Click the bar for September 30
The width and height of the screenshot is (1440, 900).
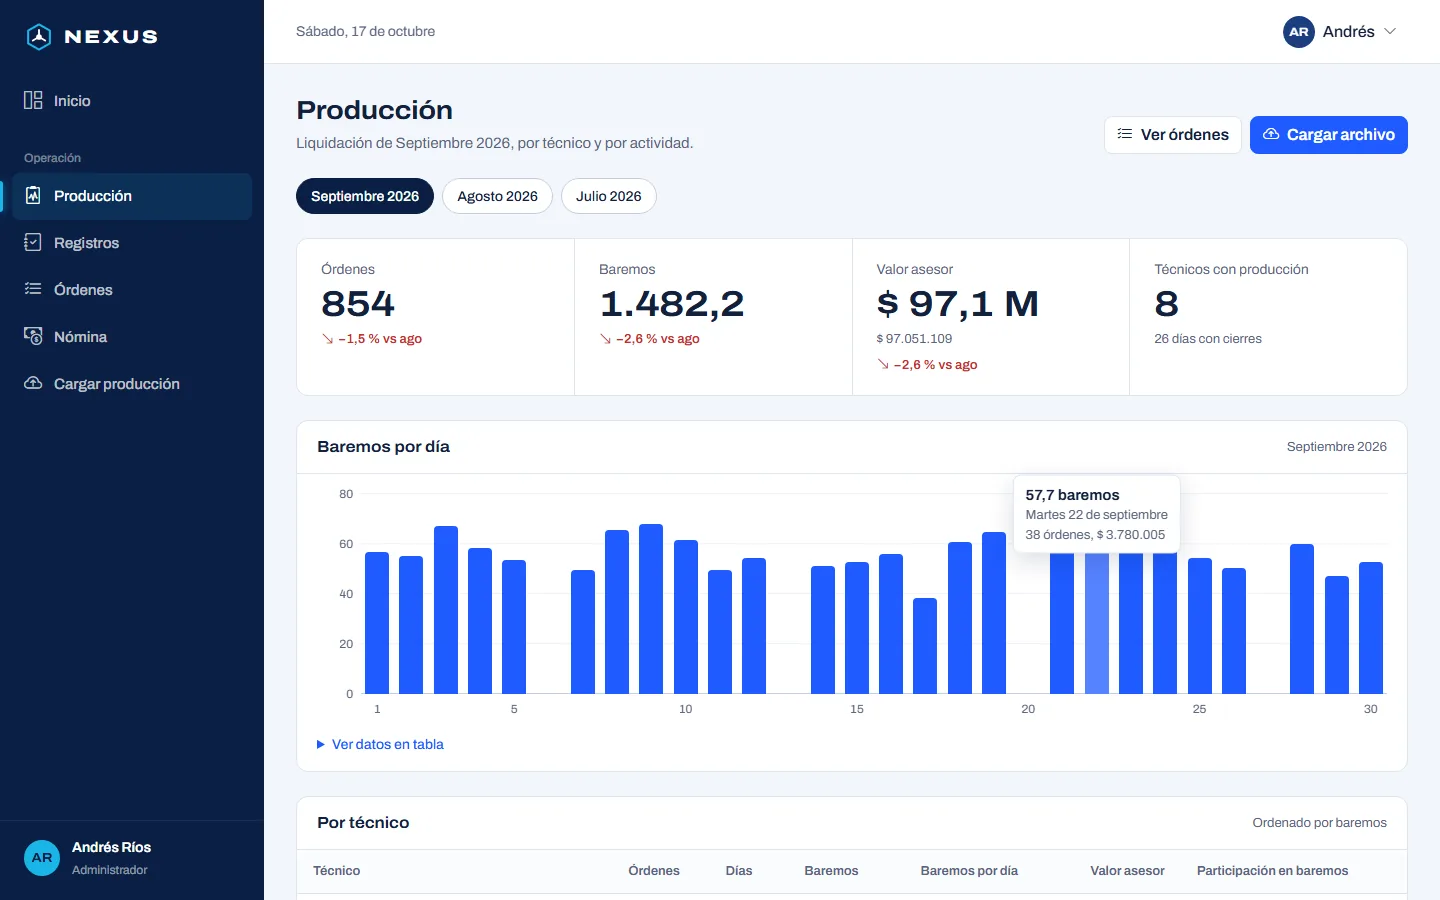coord(1371,628)
